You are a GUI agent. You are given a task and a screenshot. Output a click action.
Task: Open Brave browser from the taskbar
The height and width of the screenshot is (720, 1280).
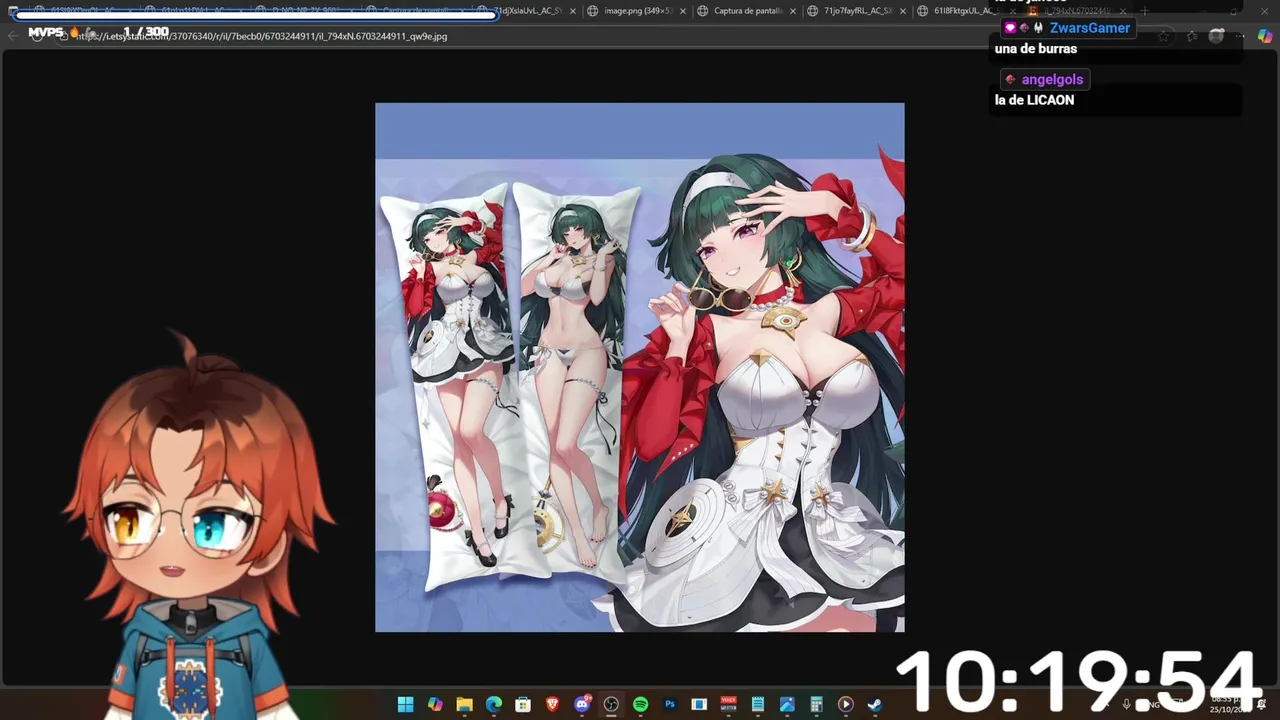pos(553,704)
